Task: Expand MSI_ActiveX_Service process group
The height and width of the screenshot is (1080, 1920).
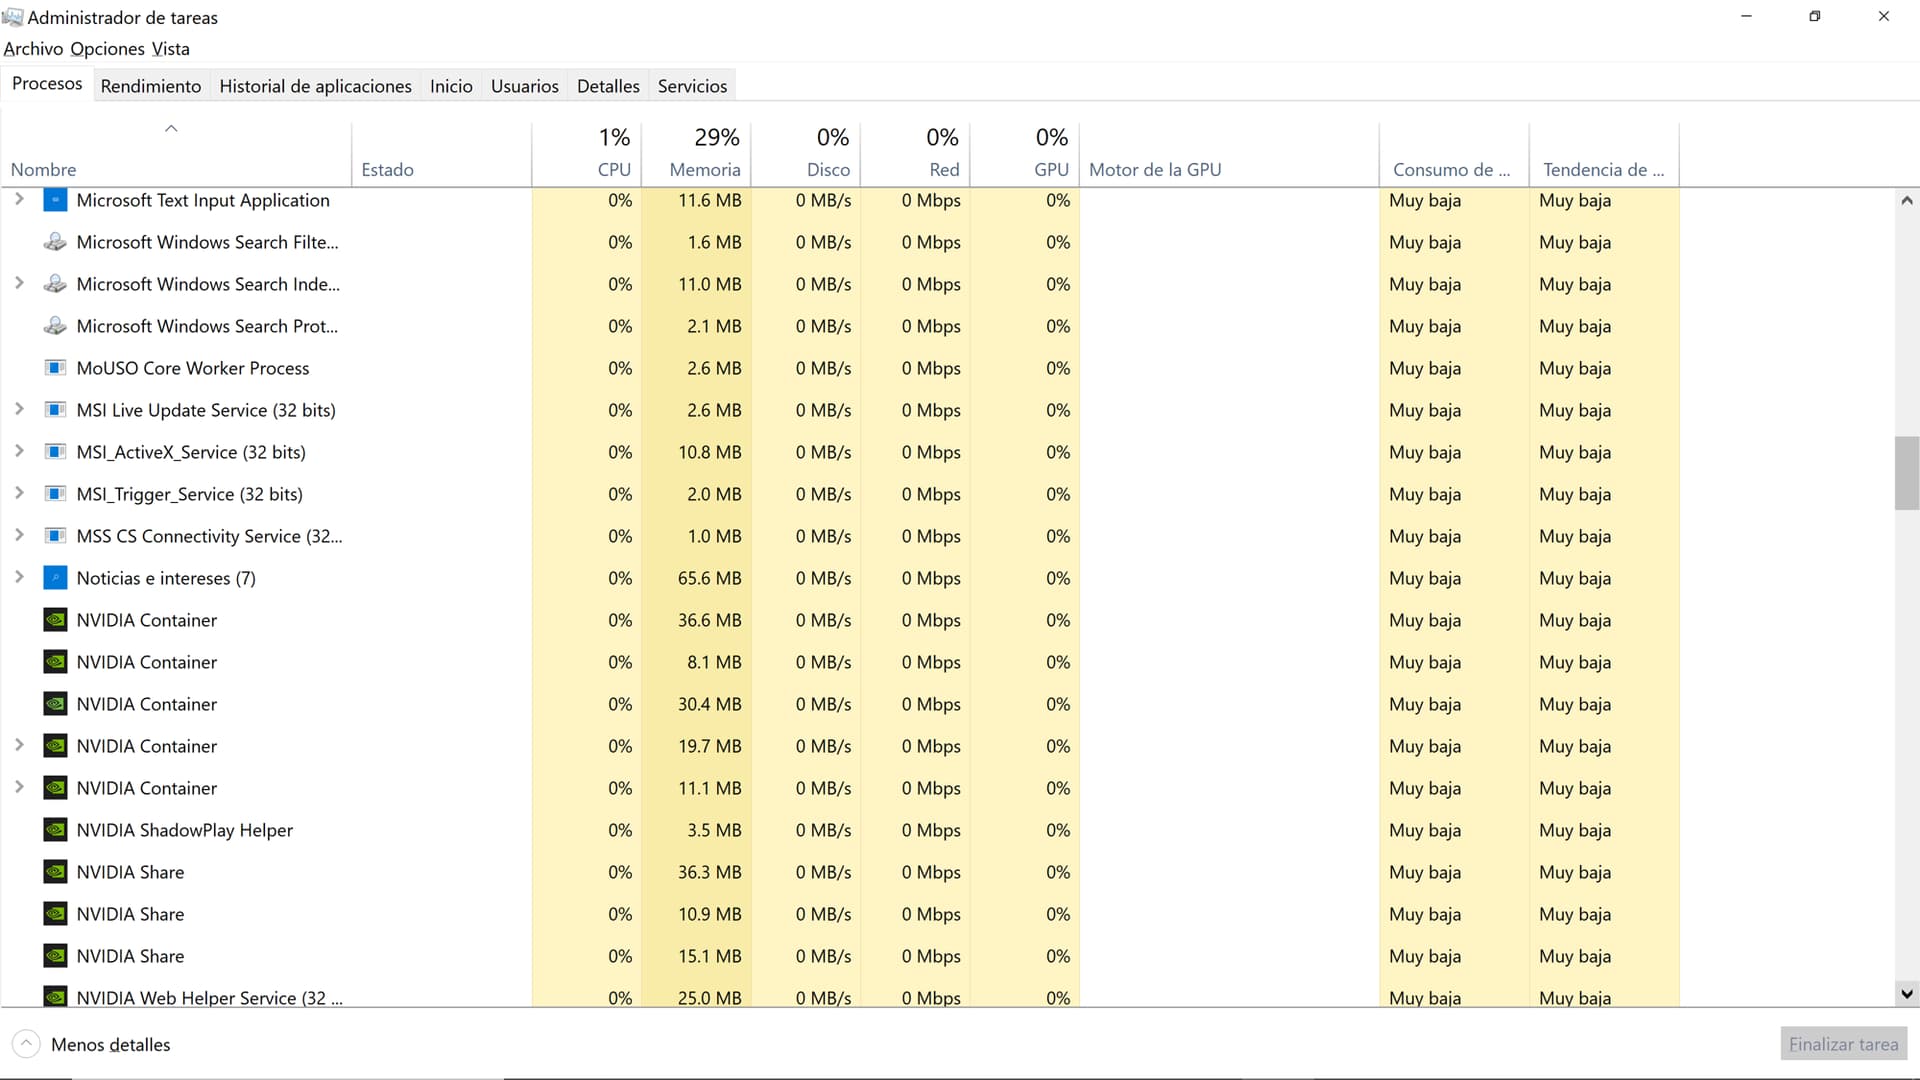Action: 19,452
